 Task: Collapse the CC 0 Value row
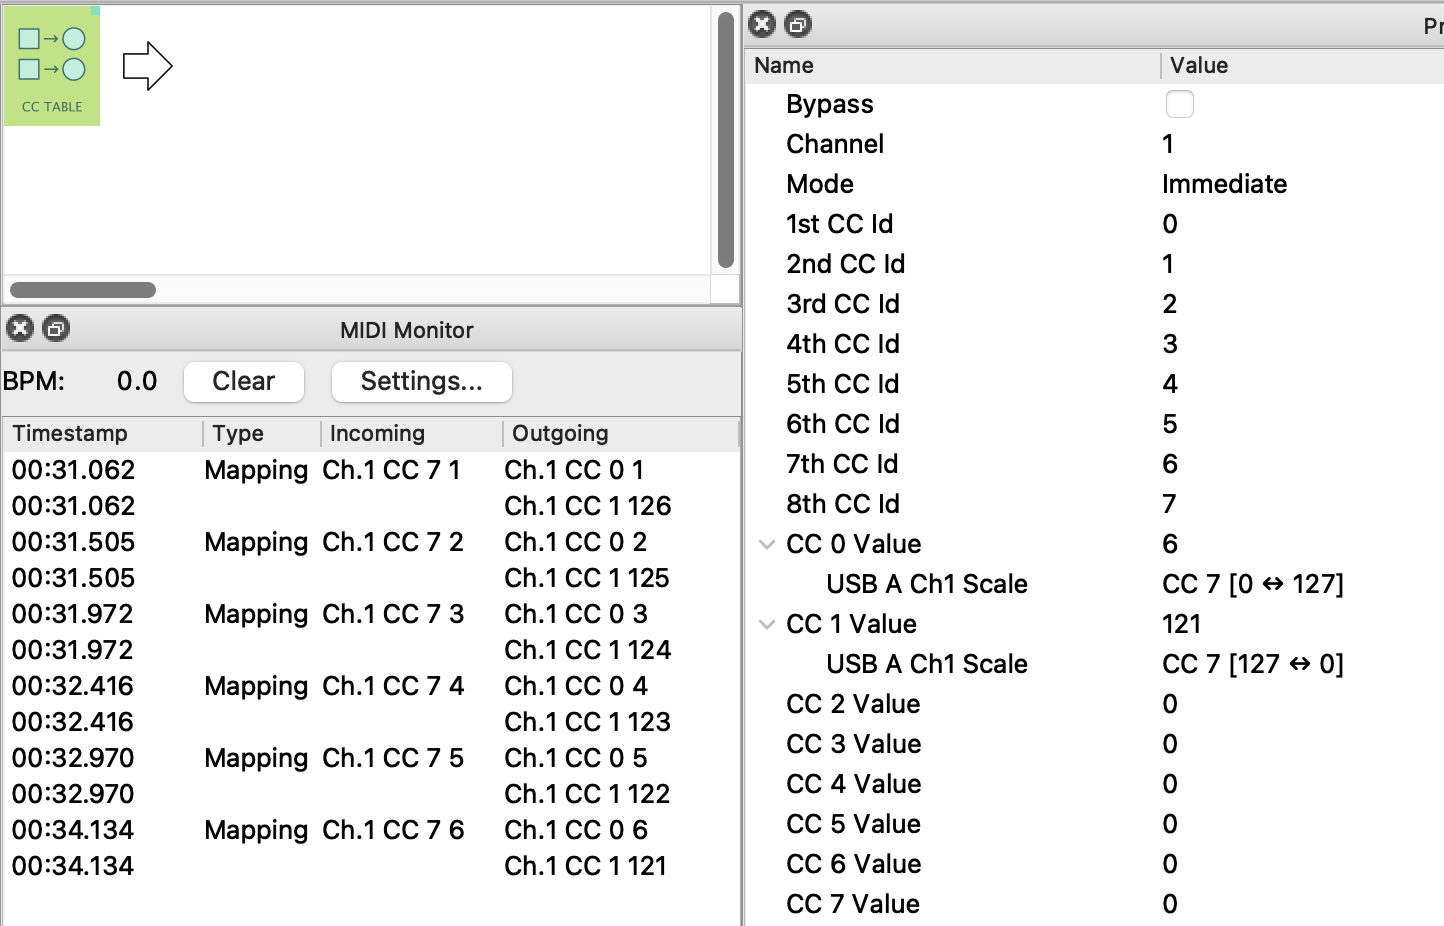(x=767, y=544)
